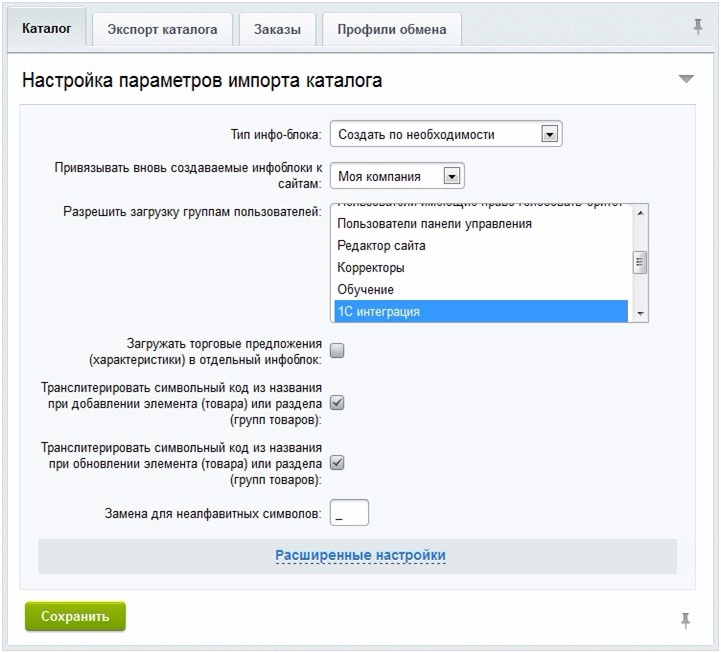
Task: Collapse the Настройка параметров импорта каталога section
Action: [x=686, y=79]
